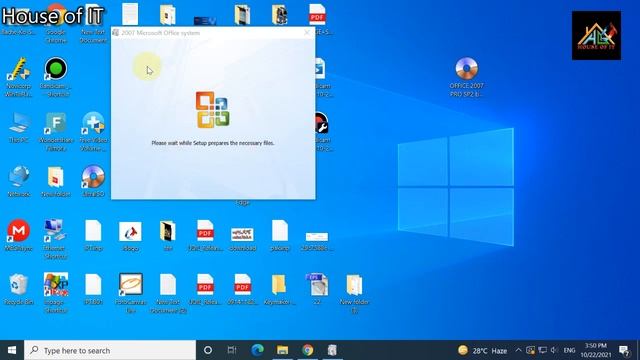Viewport: 640px width, 360px height.
Task: Switch to Google Chrome in the taskbar
Action: 308,350
